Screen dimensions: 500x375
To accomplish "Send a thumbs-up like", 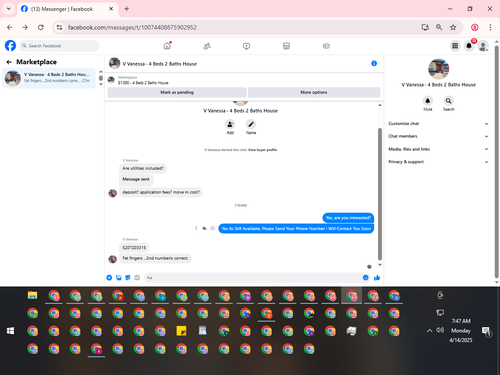I will coord(377,278).
